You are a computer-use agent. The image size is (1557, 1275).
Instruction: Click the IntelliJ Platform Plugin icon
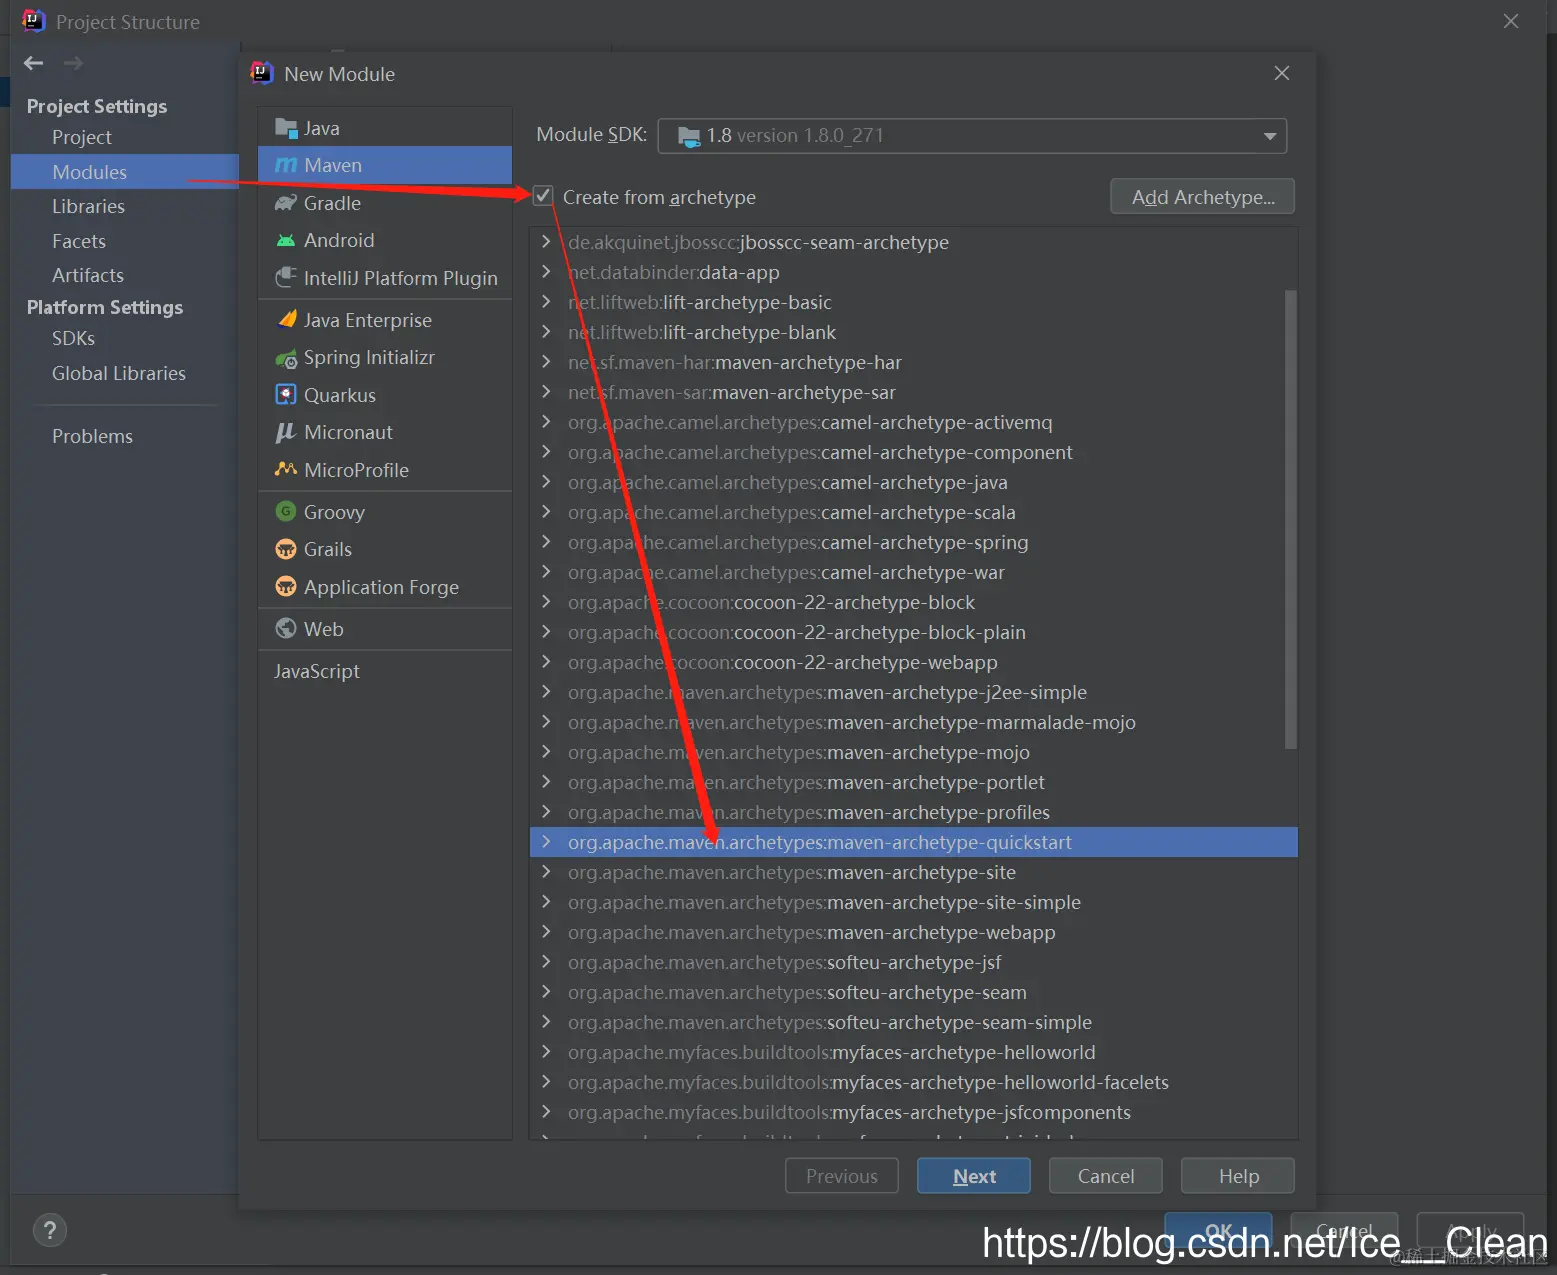coord(286,277)
